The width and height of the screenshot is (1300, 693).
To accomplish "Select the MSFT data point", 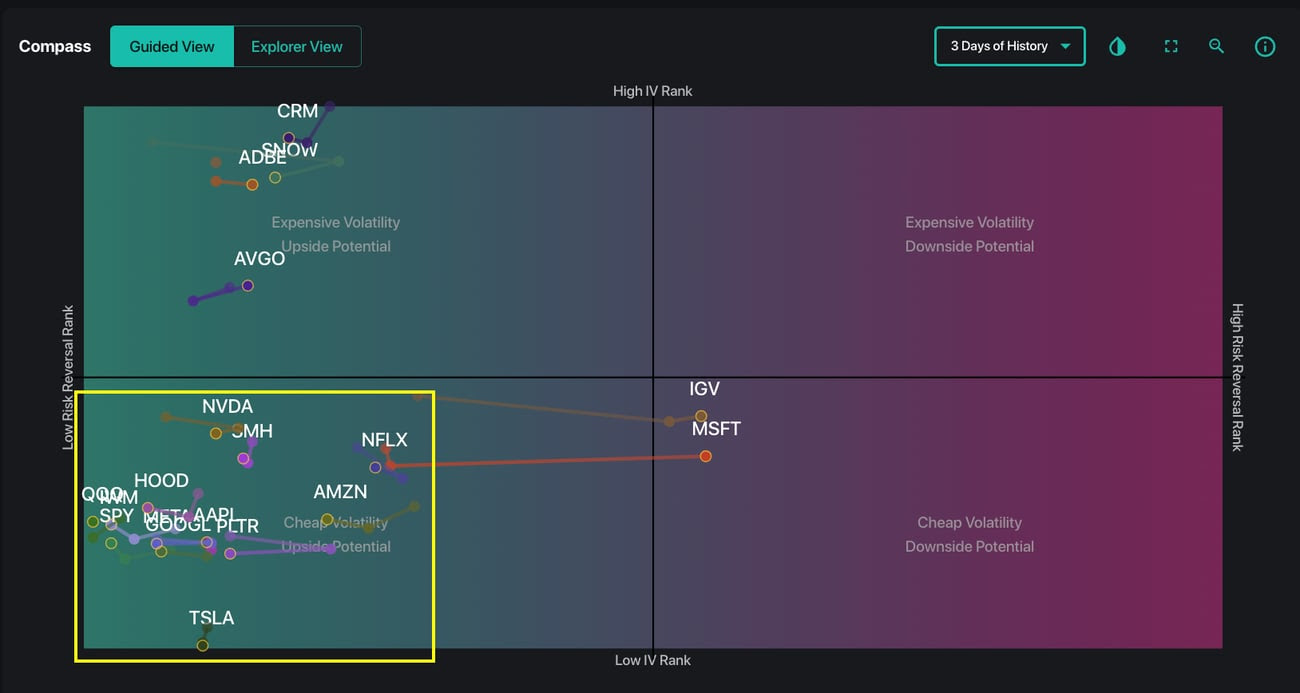I will pyautogui.click(x=705, y=456).
